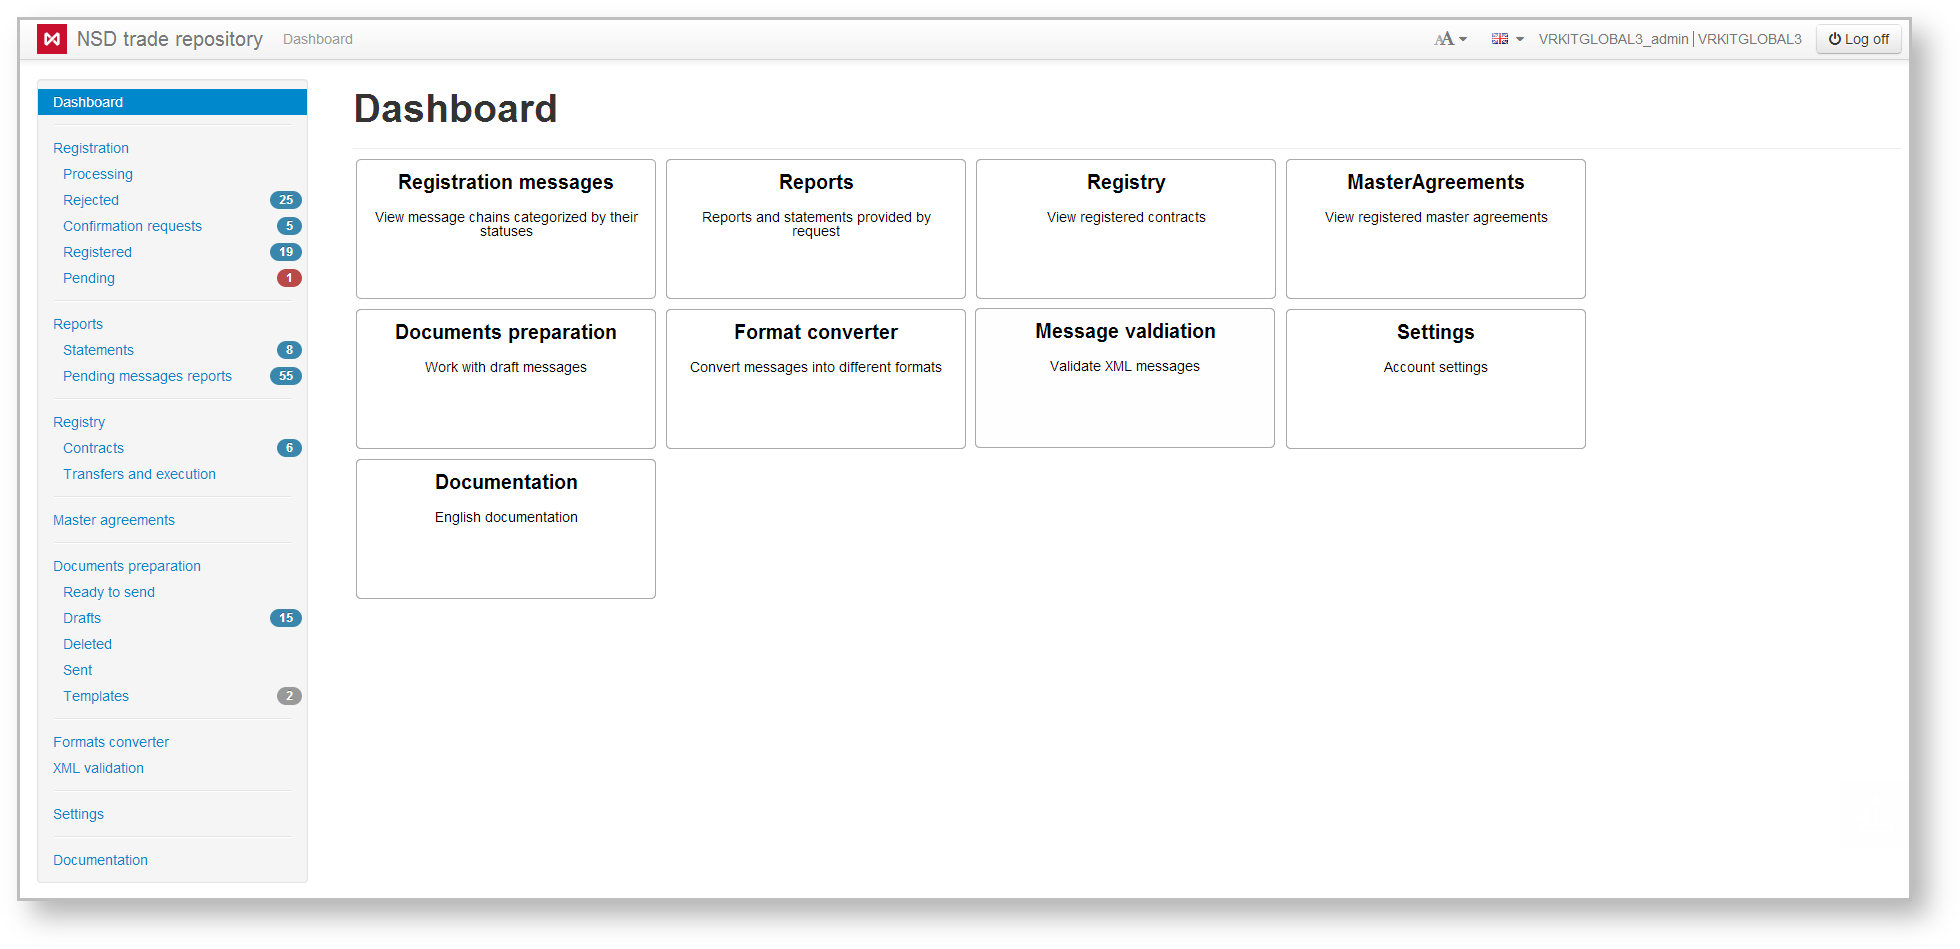This screenshot has width=1960, height=949.
Task: Click the Contracts count badge 6
Action: tap(289, 448)
